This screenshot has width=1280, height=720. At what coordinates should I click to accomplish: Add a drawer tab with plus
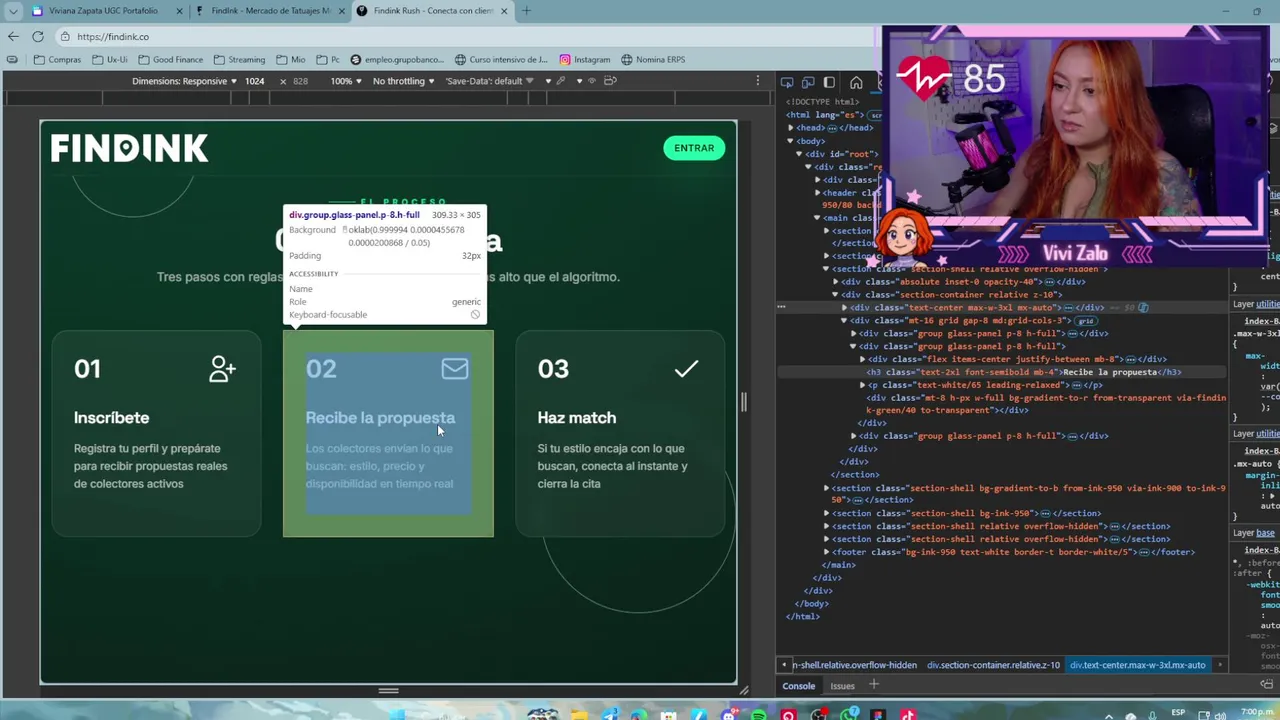pyautogui.click(x=873, y=685)
